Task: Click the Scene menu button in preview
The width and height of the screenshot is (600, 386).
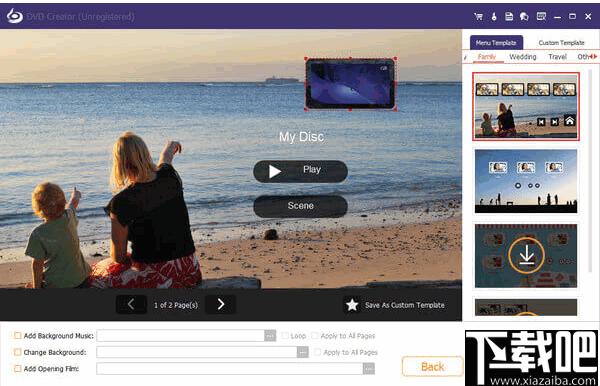Action: click(x=300, y=206)
